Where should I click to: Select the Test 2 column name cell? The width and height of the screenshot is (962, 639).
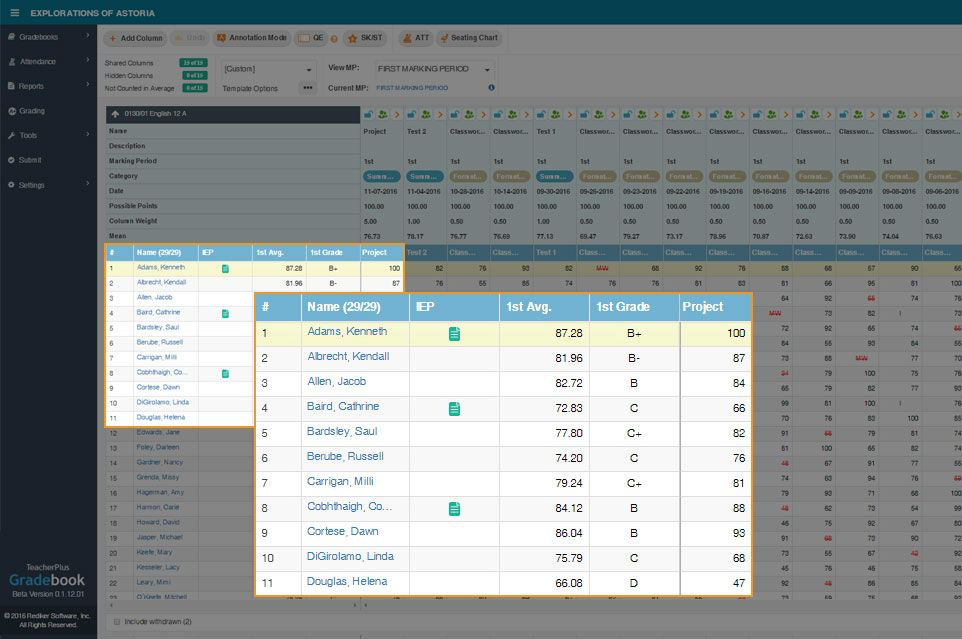click(425, 131)
